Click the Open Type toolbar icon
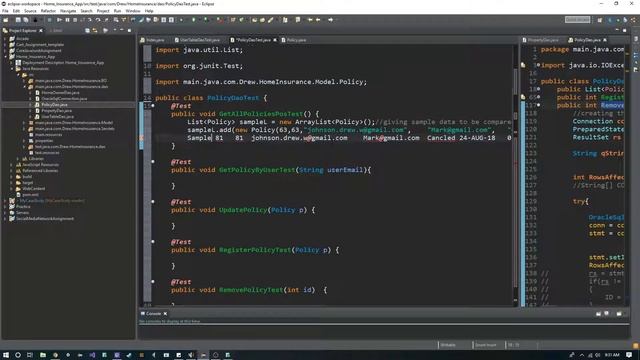Viewport: 640px width, 360px height. (x=254, y=20)
